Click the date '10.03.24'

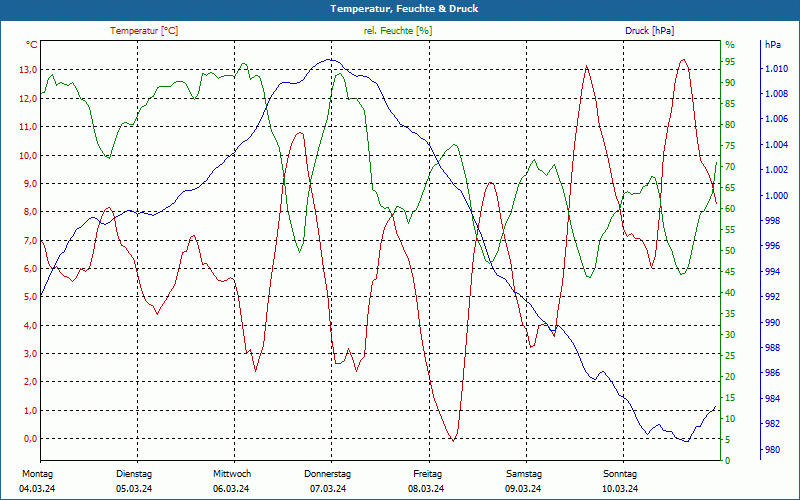tap(620, 489)
